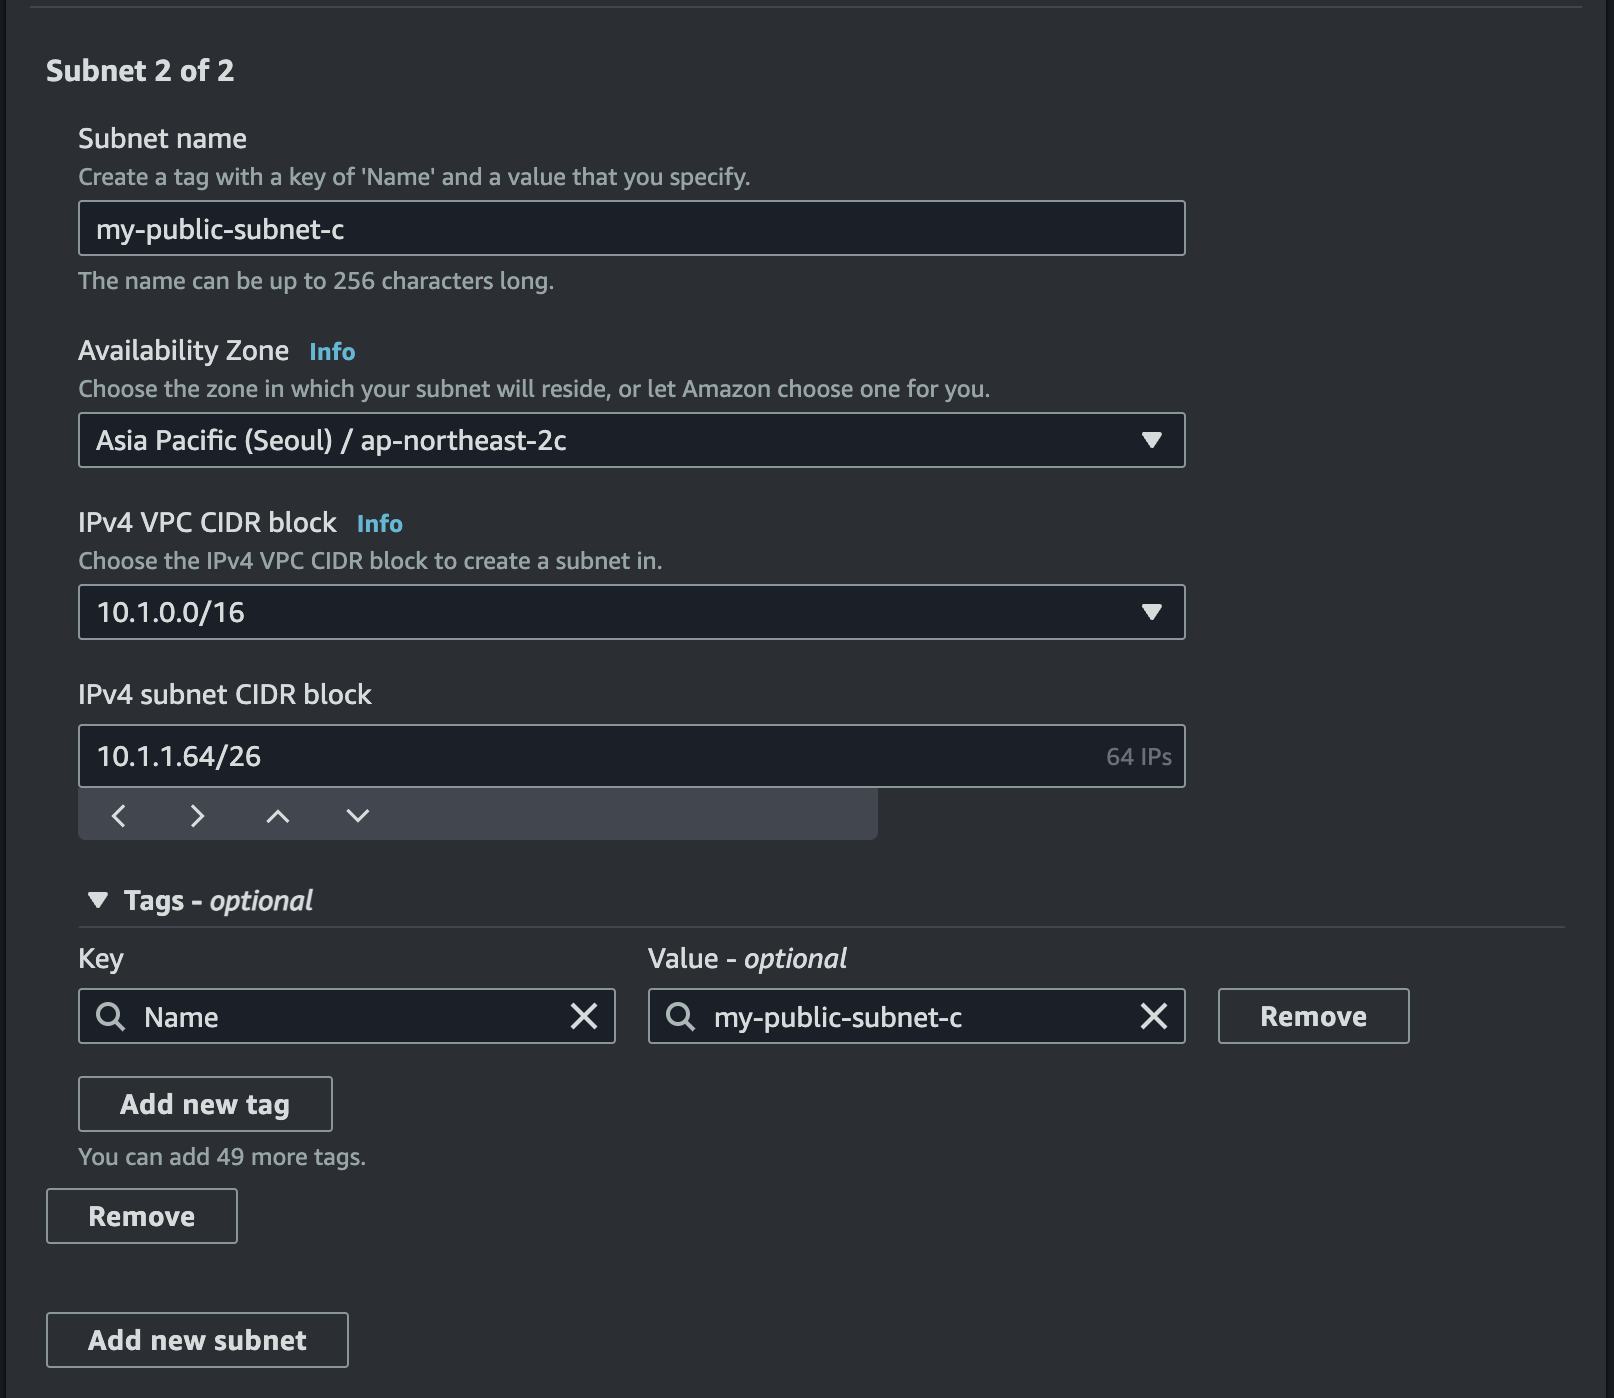Viewport: 1614px width, 1398px height.
Task: Click the search icon in the Key field
Action: [x=110, y=1017]
